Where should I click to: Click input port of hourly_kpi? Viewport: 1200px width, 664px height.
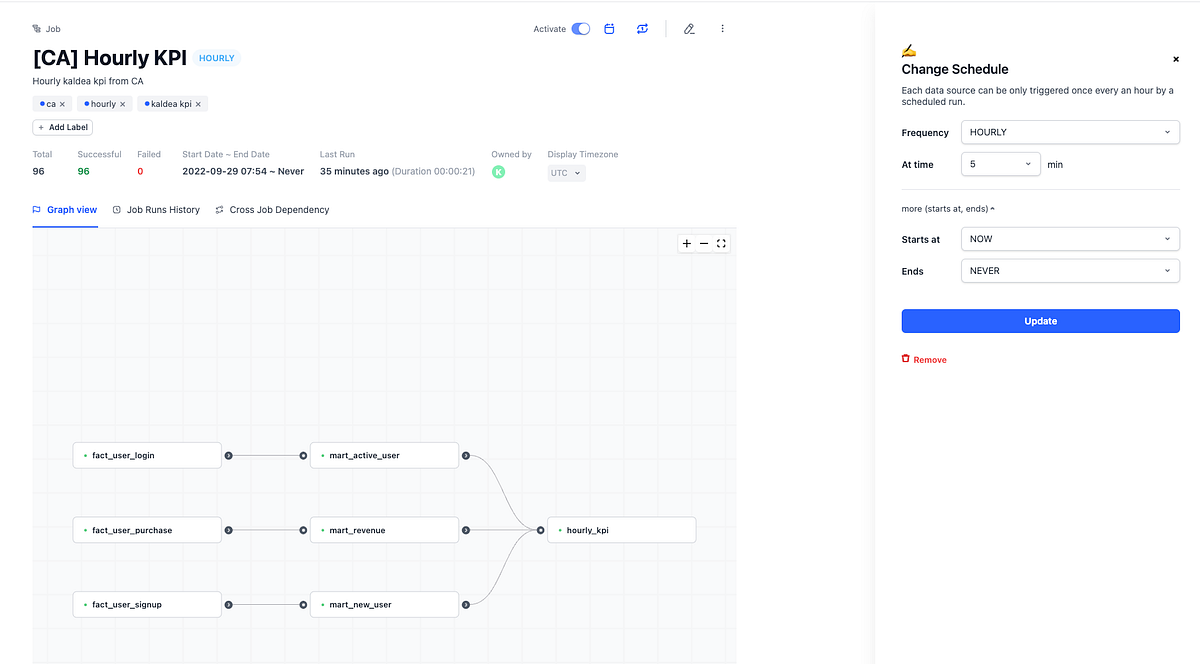click(x=540, y=530)
